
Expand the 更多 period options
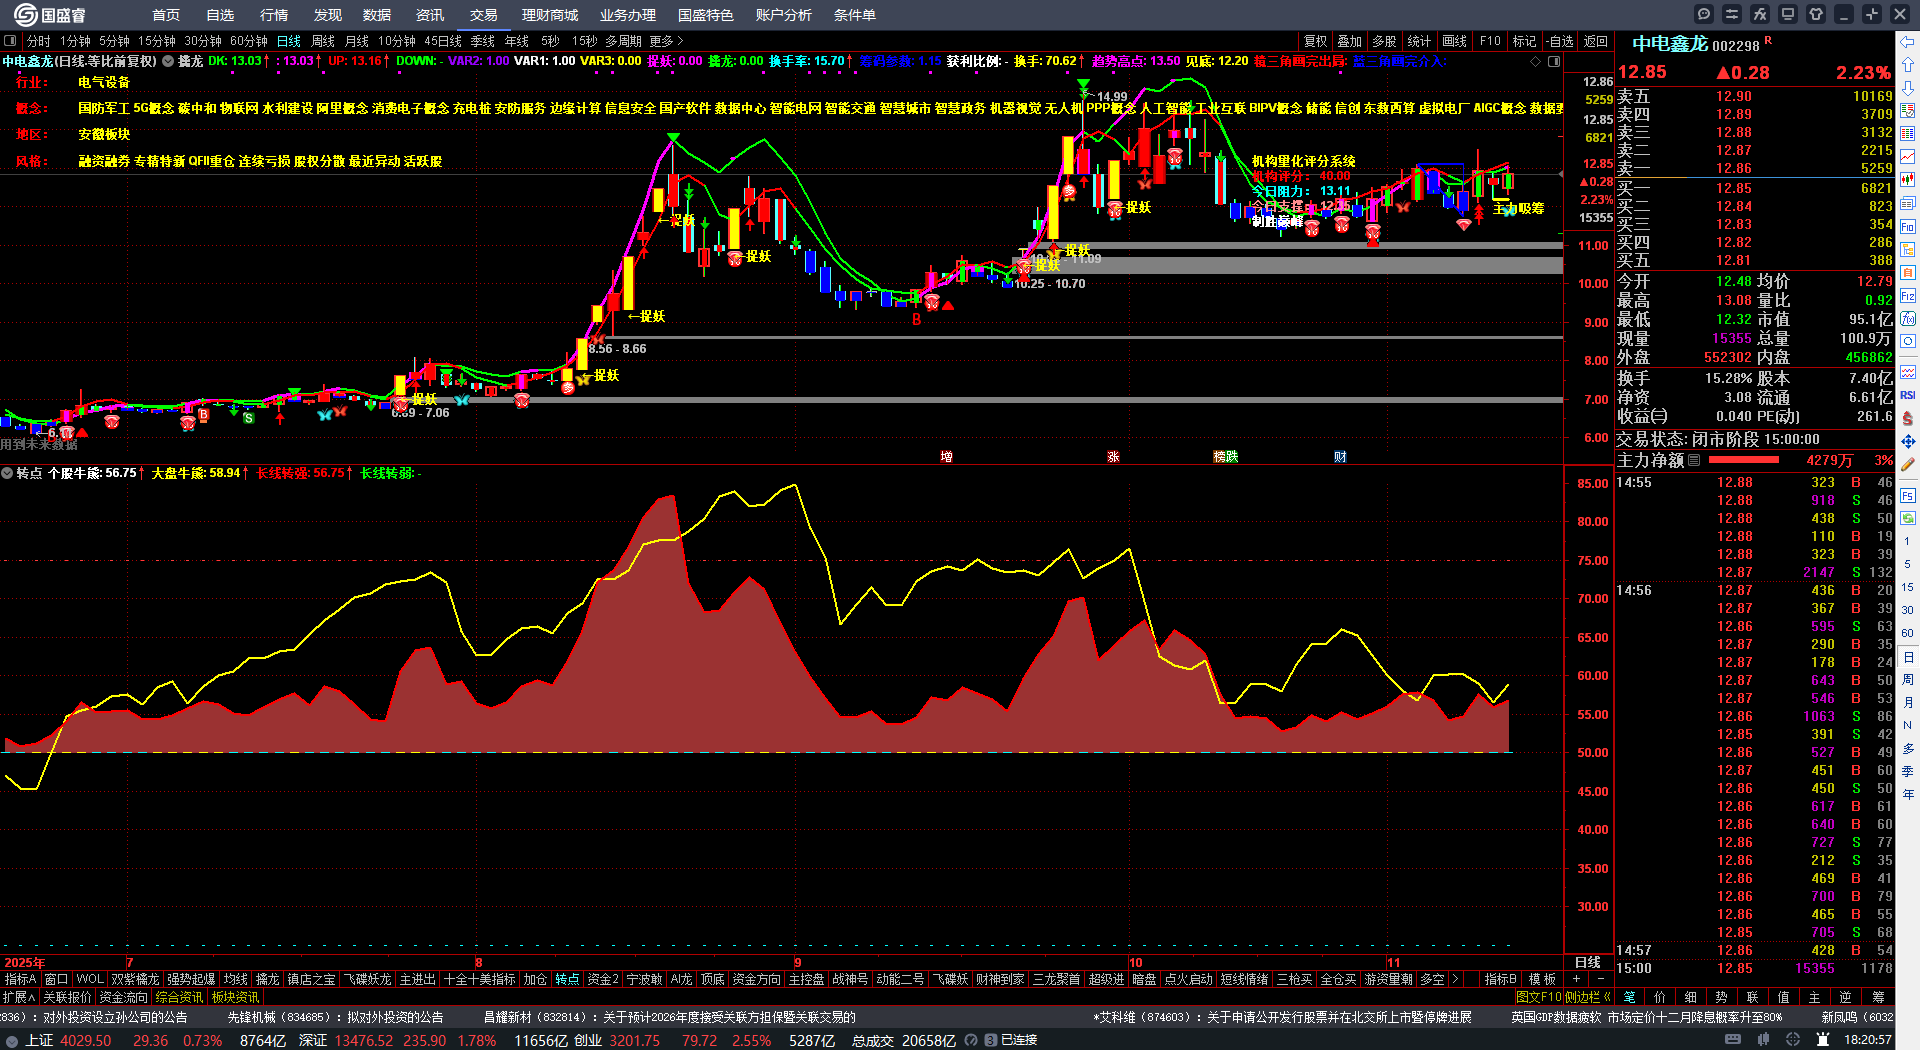[666, 41]
